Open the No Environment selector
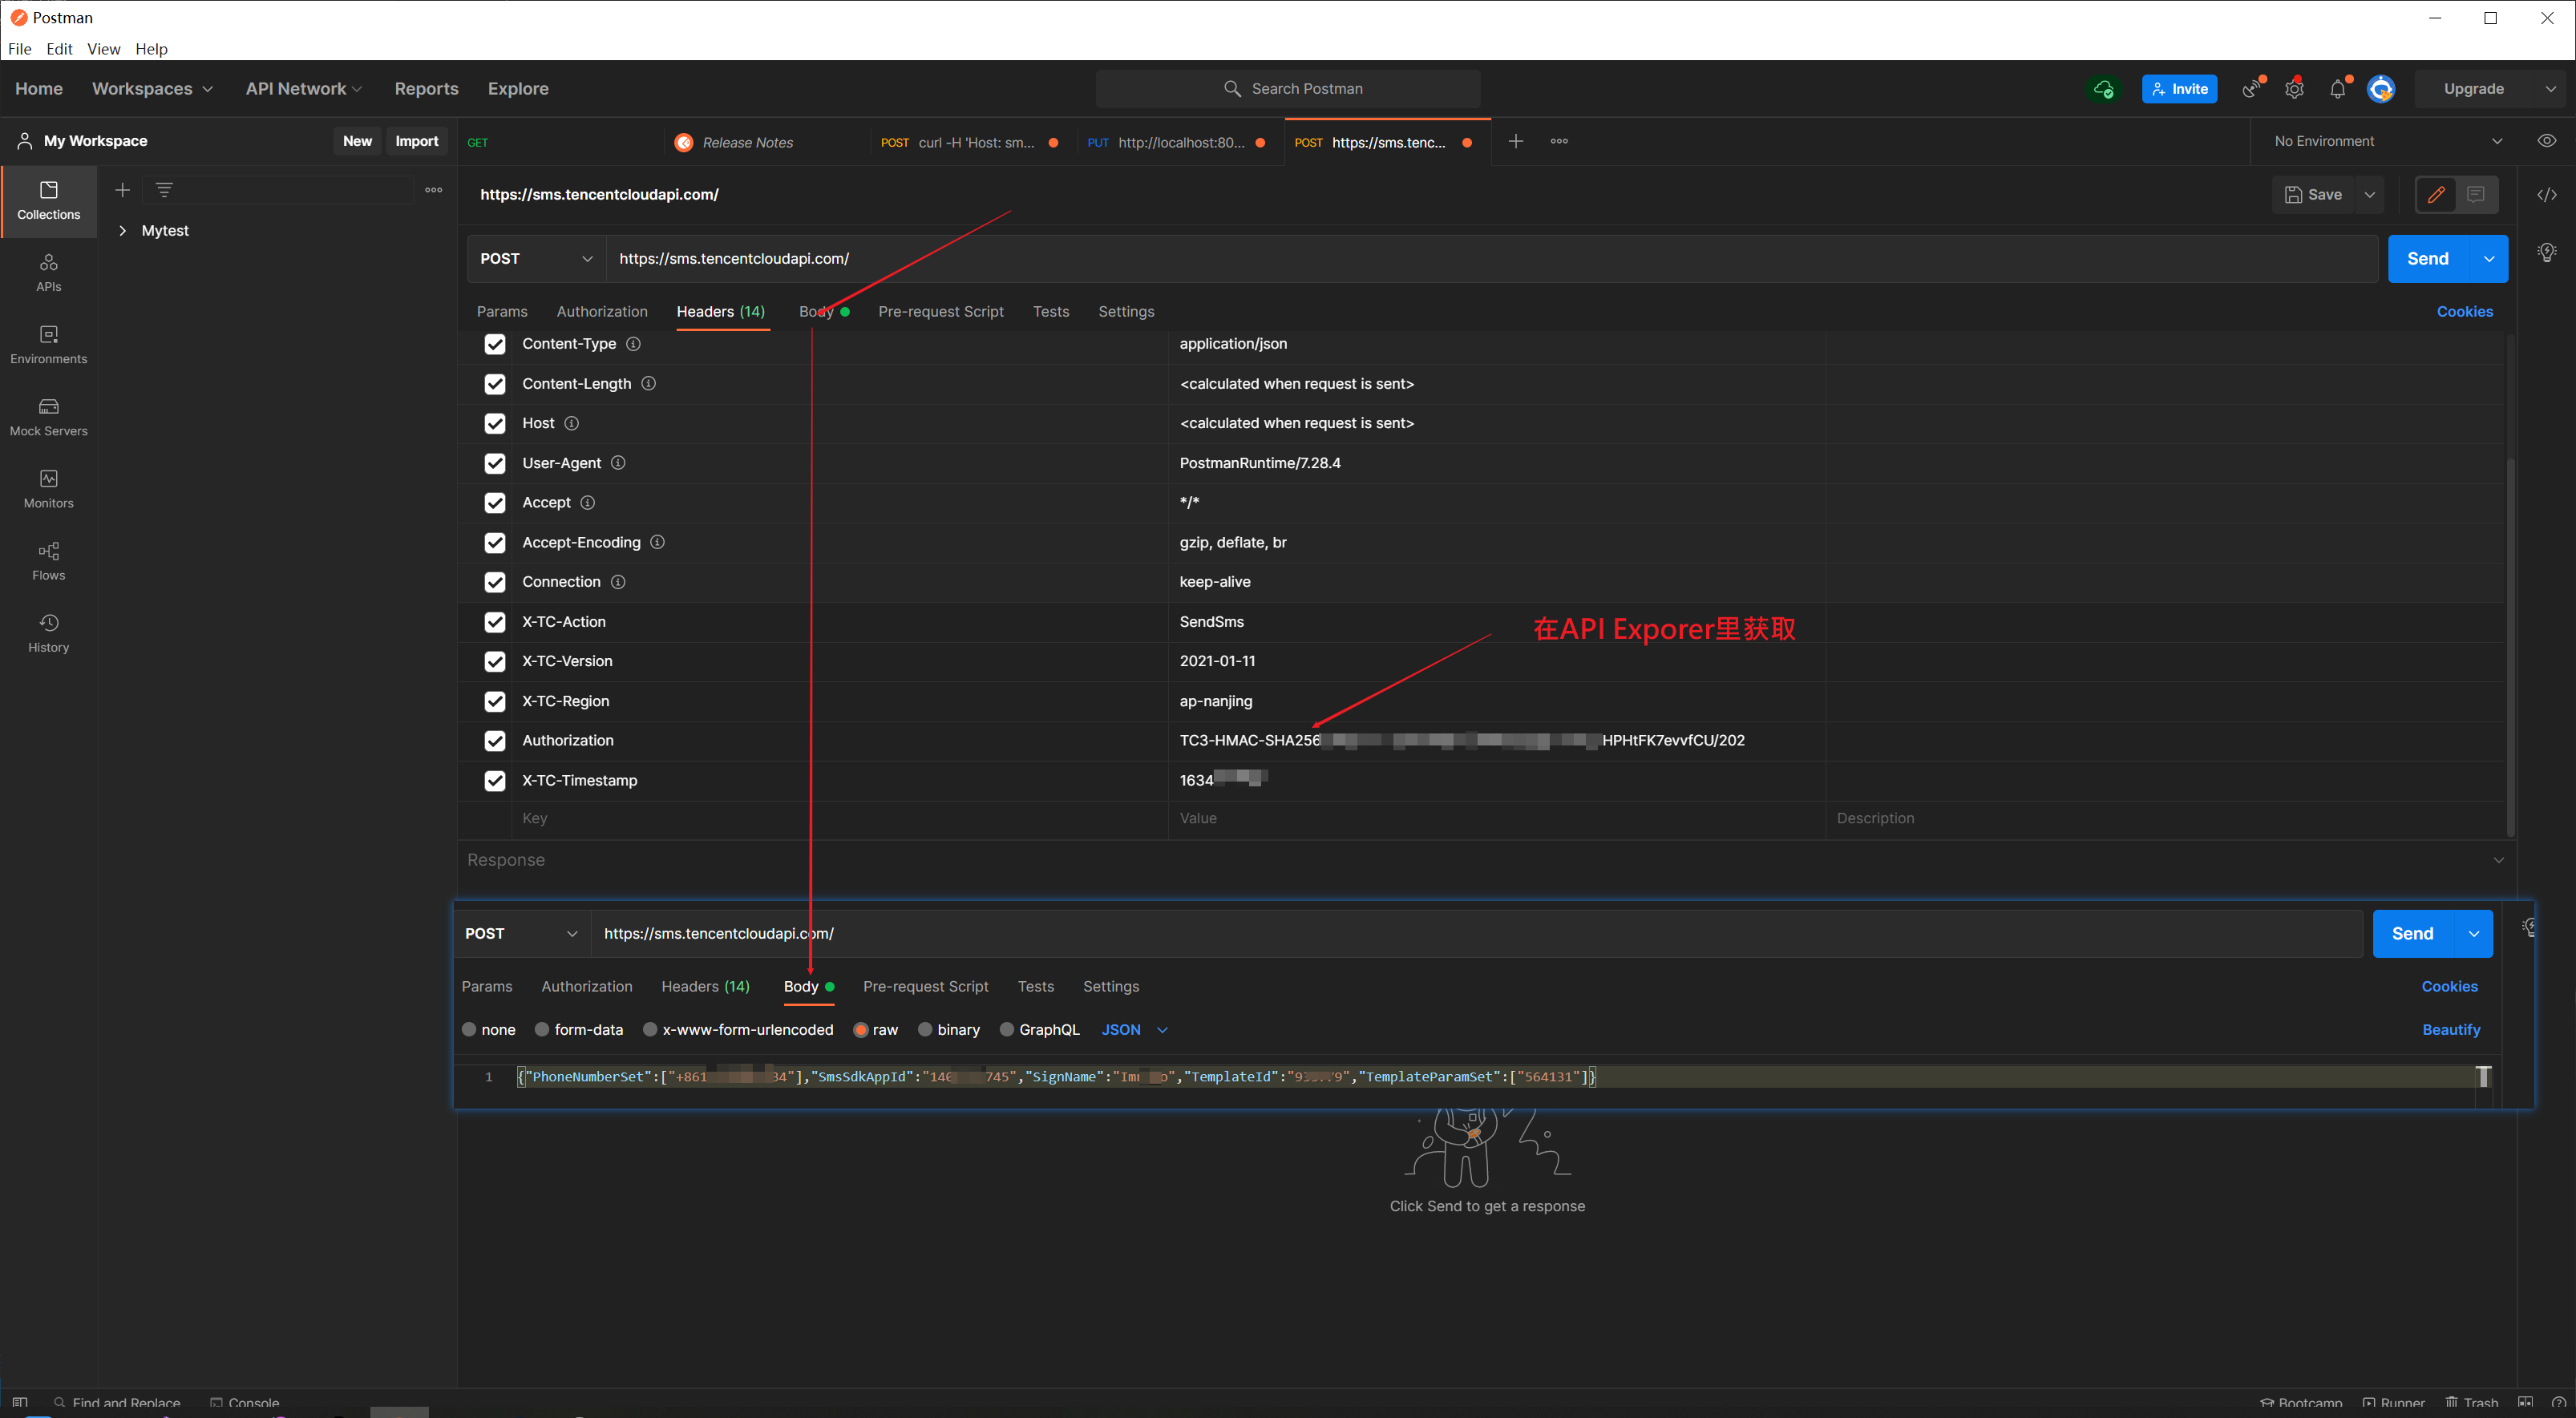The height and width of the screenshot is (1418, 2576). [x=2387, y=141]
